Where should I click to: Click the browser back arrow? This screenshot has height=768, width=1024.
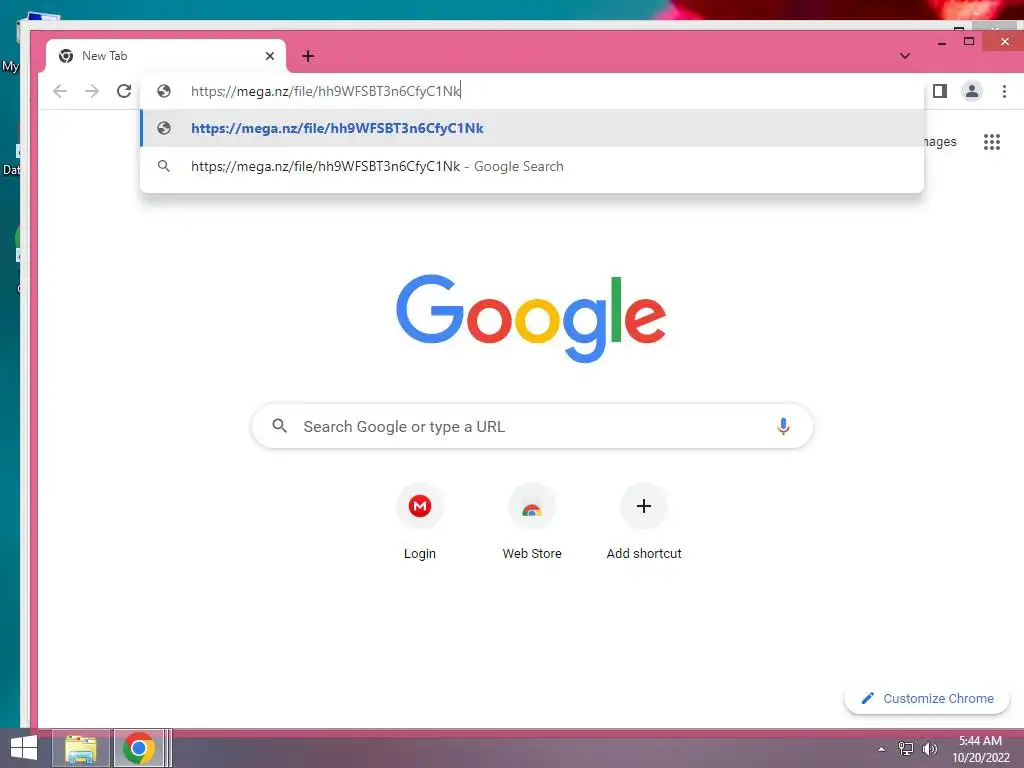point(60,91)
